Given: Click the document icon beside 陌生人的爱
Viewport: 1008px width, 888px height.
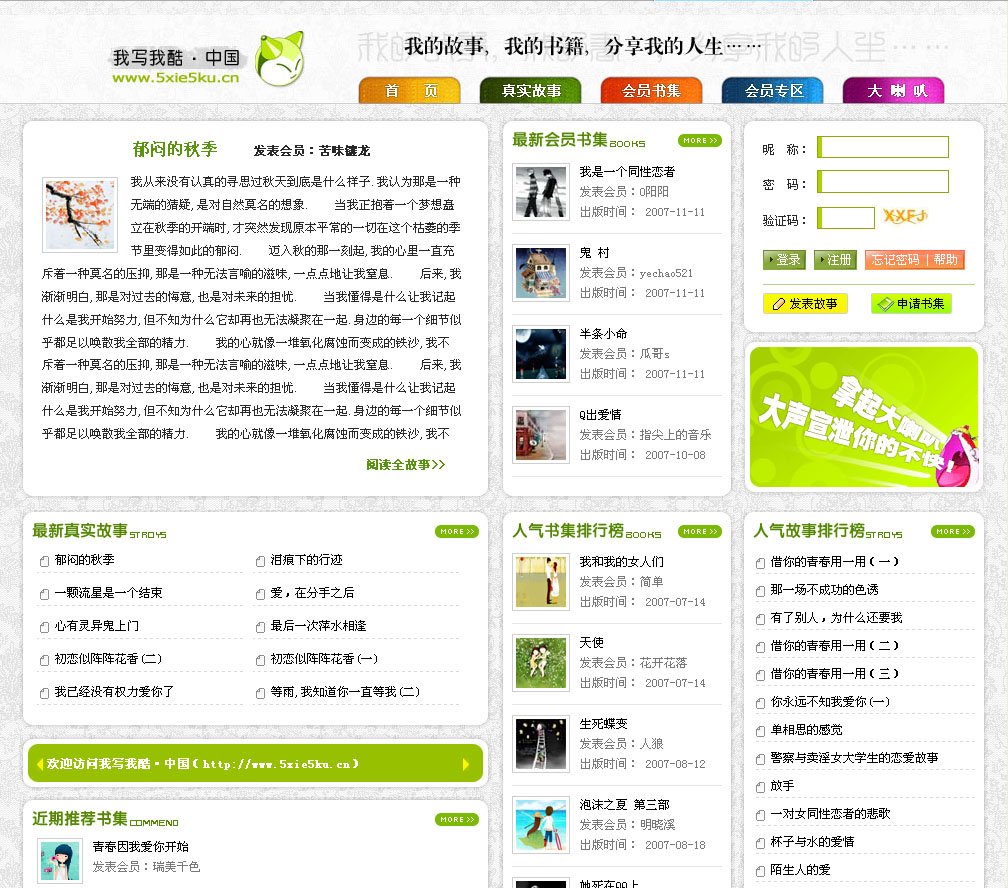Looking at the screenshot, I should coord(760,871).
